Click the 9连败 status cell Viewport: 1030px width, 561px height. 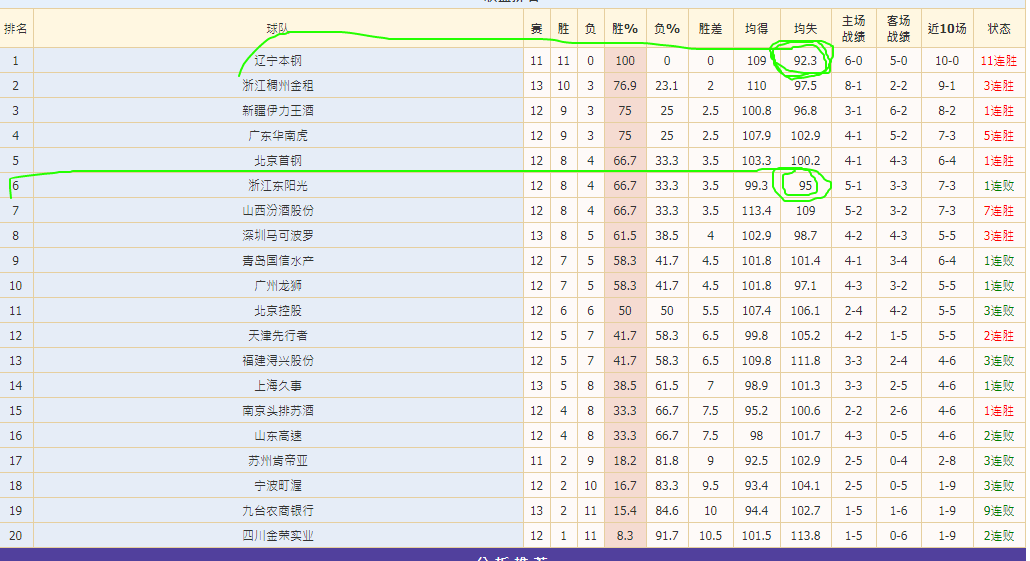pyautogui.click(x=999, y=510)
